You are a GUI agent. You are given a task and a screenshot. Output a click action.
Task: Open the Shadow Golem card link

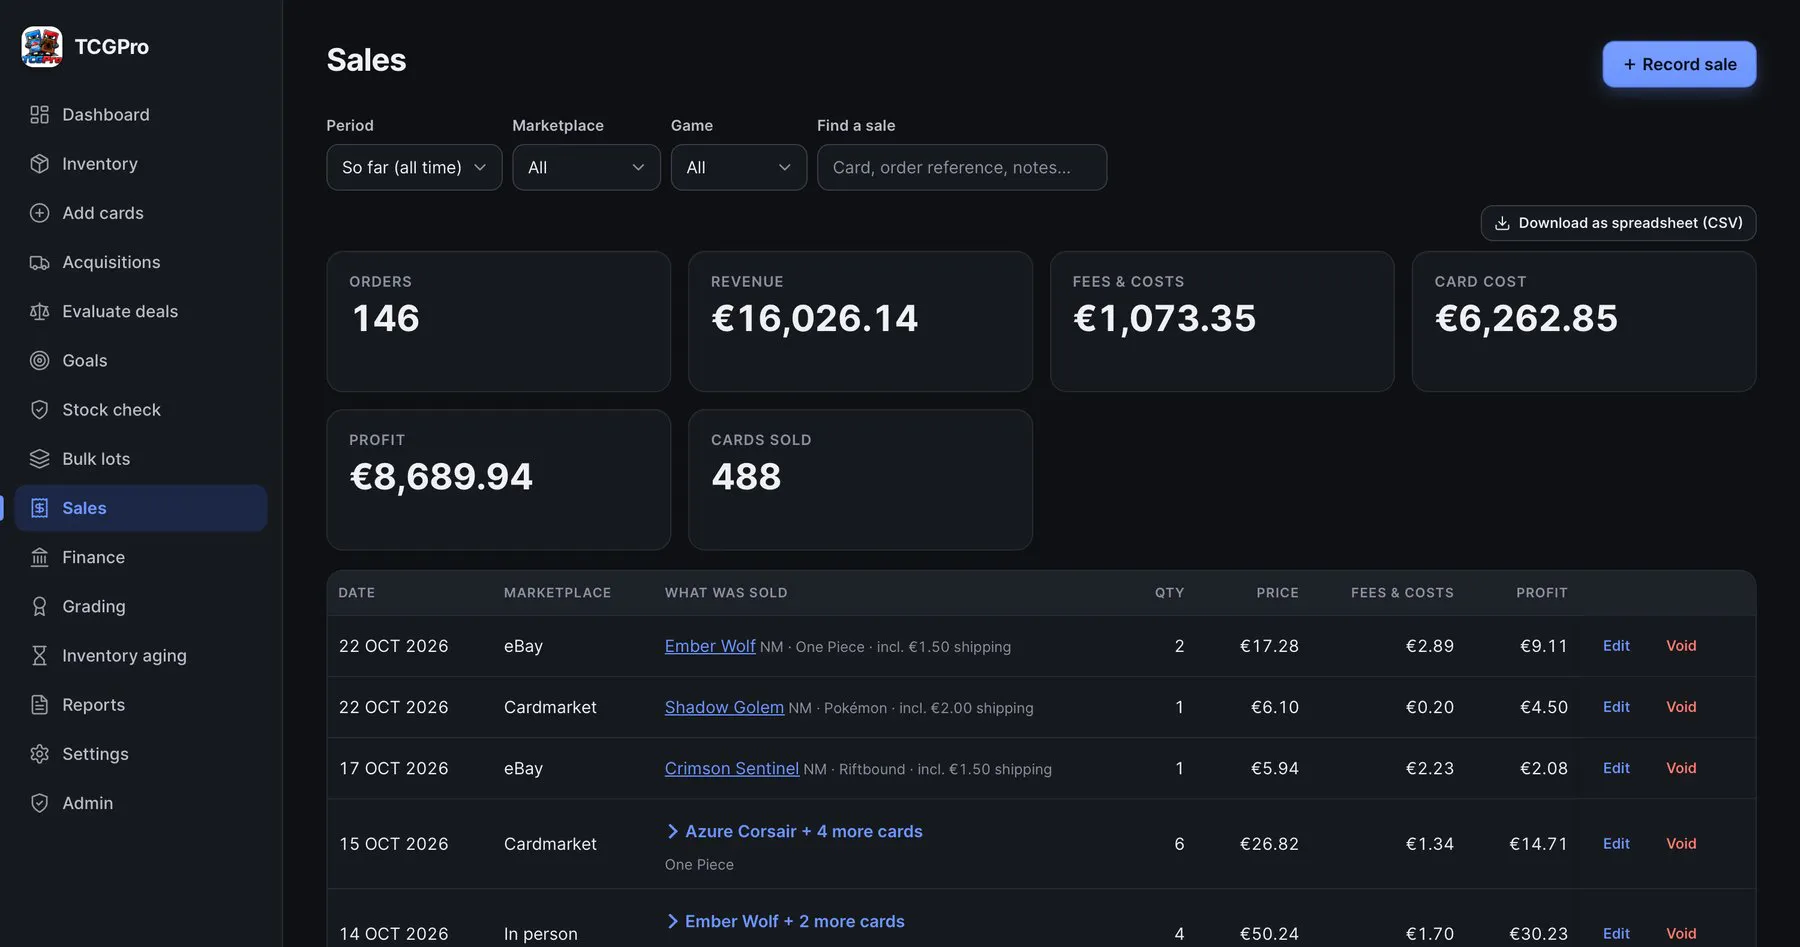point(724,707)
